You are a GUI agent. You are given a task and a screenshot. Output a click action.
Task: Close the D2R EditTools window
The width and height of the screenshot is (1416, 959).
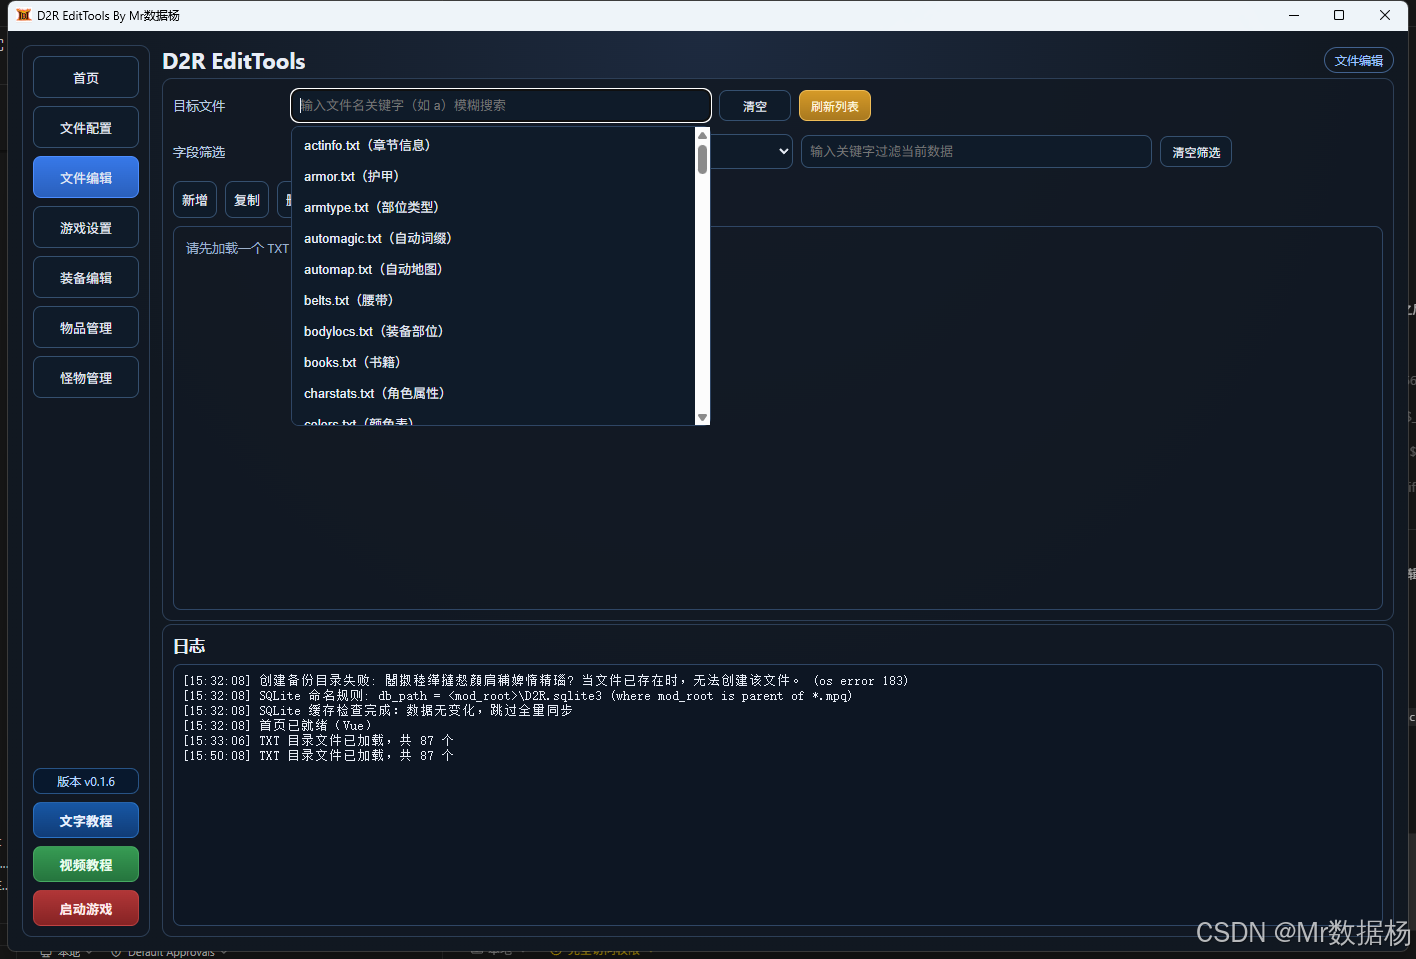[1385, 15]
